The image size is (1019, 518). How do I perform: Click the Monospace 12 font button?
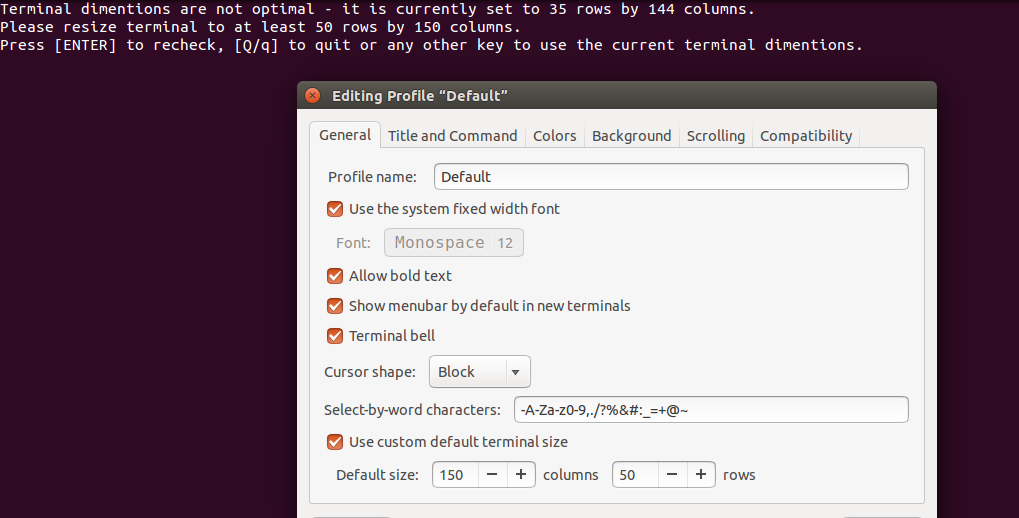(x=453, y=243)
